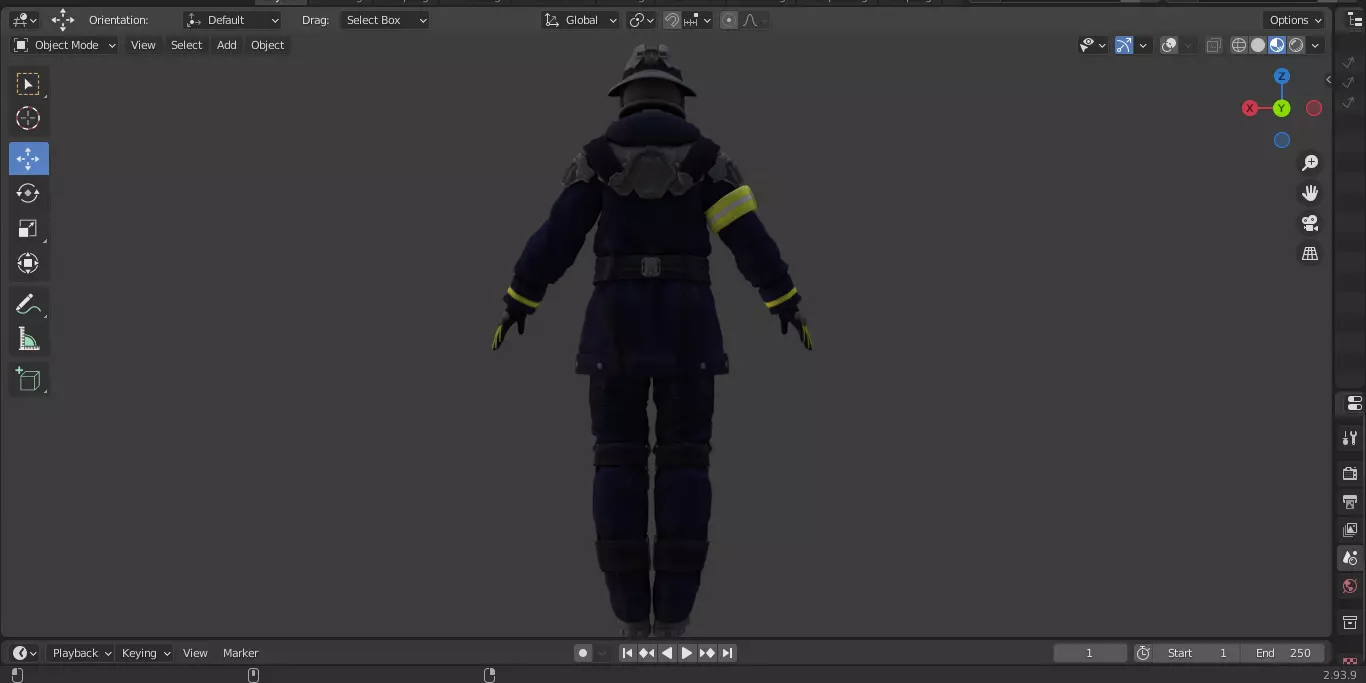This screenshot has width=1366, height=683.
Task: Switch to Rendered viewport shading
Action: (1296, 45)
